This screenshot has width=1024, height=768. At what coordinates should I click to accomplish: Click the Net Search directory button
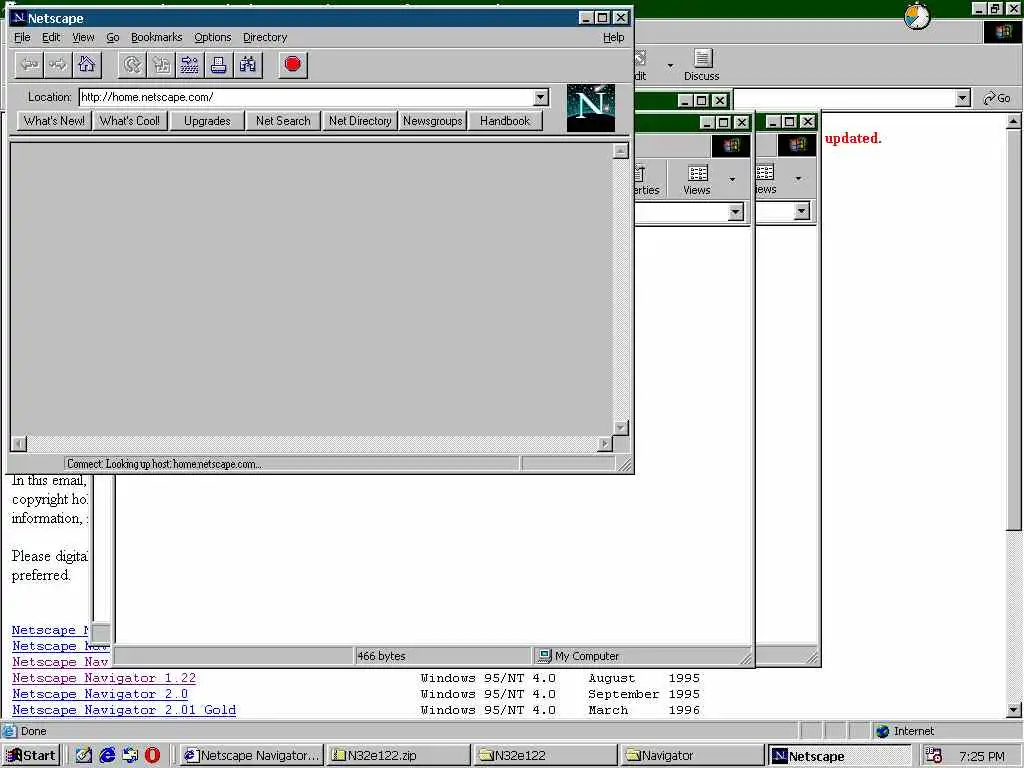point(283,121)
